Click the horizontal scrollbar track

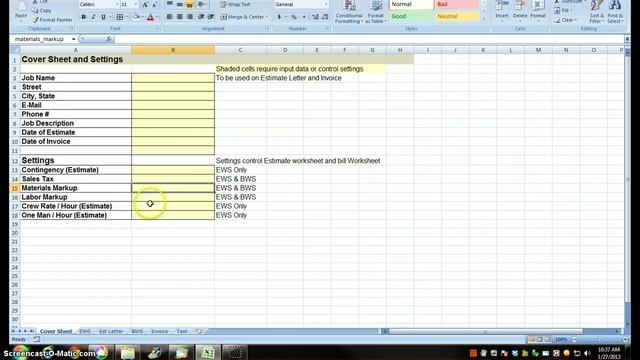486,331
